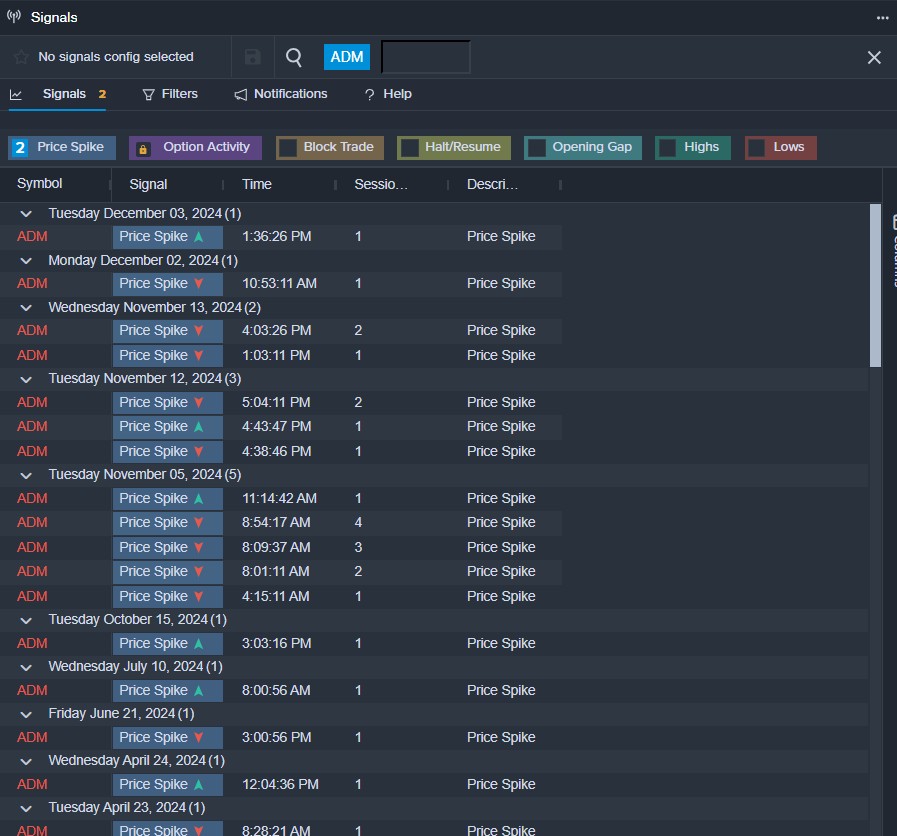Open the Notifications tab
The width and height of the screenshot is (897, 836).
click(x=281, y=94)
